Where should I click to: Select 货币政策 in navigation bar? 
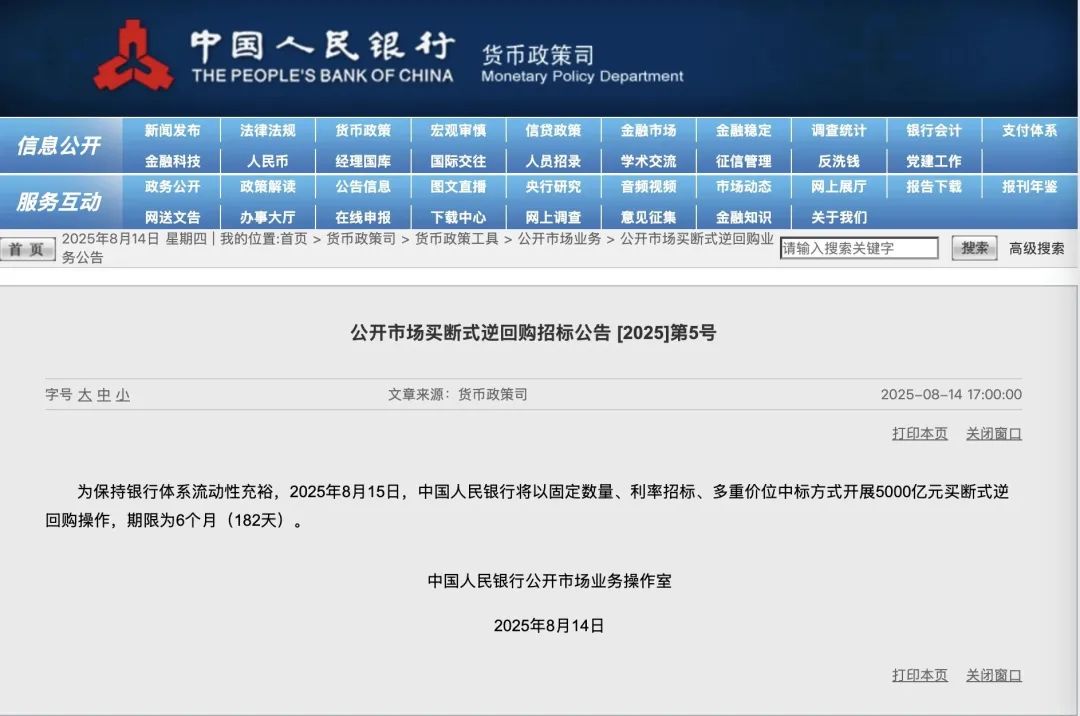coord(363,130)
